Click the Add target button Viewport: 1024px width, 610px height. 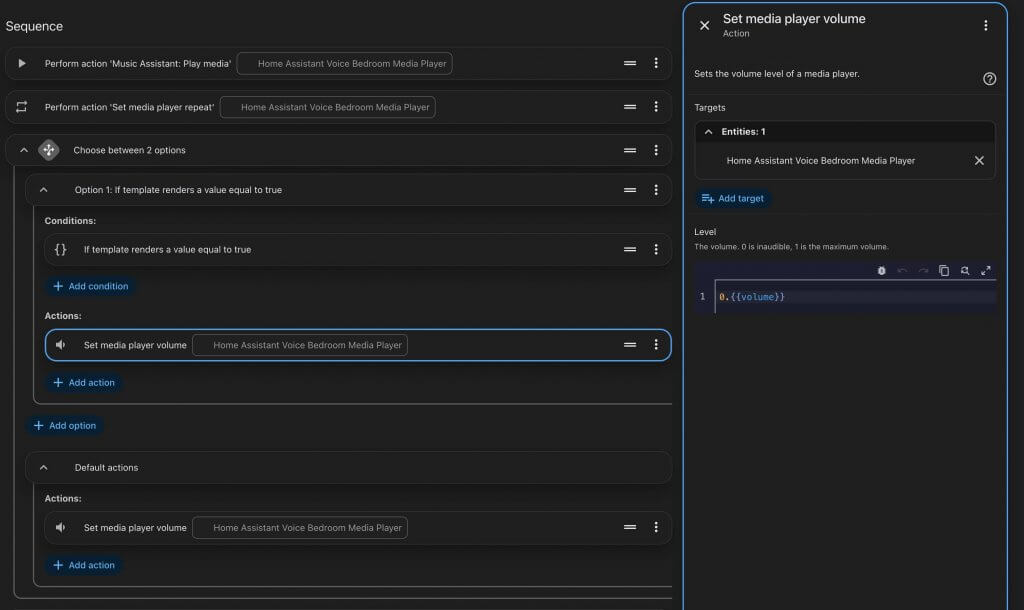coord(733,199)
